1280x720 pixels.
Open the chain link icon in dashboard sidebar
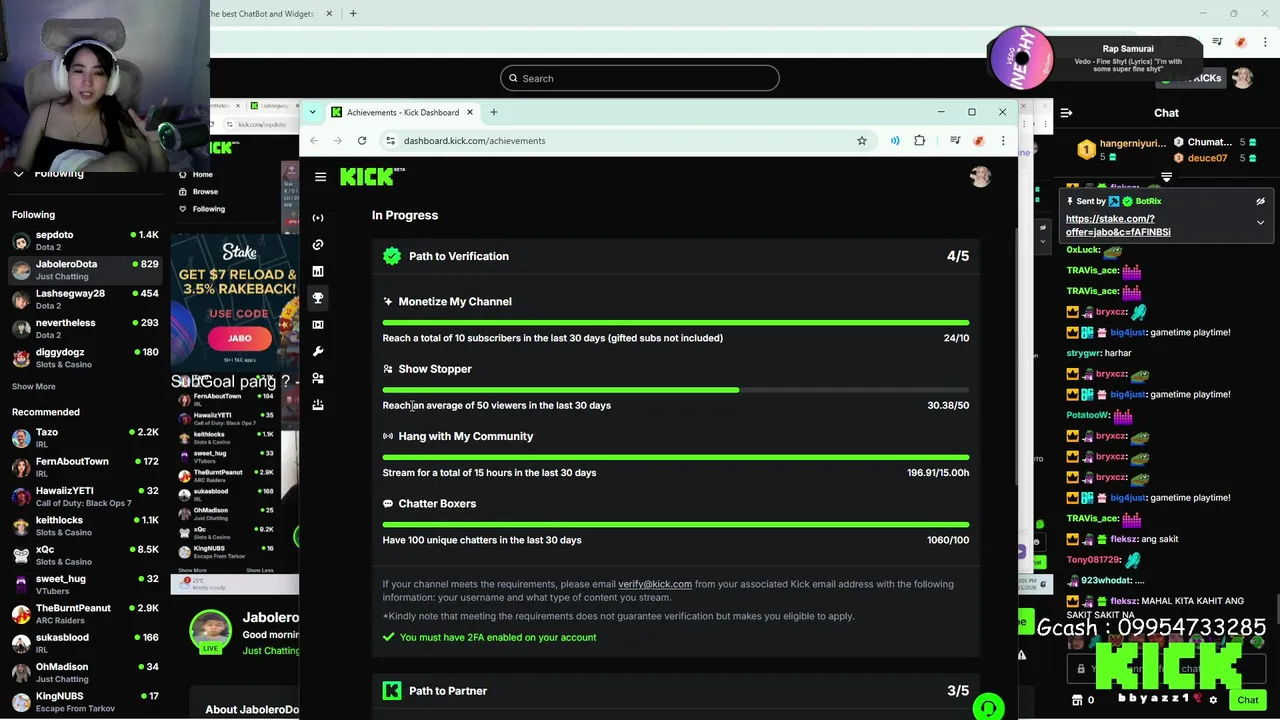pyautogui.click(x=318, y=244)
